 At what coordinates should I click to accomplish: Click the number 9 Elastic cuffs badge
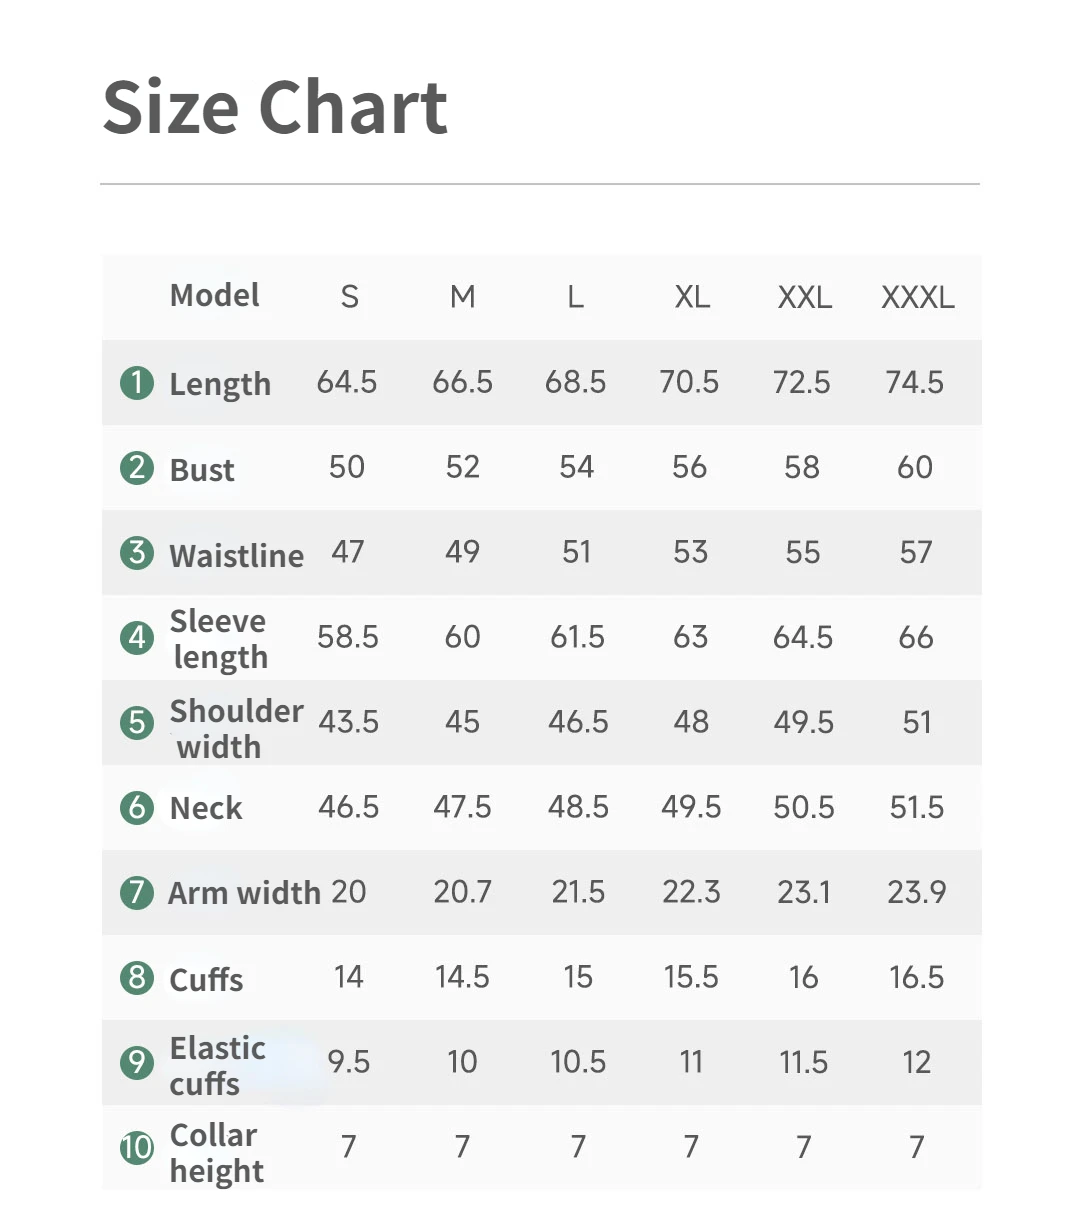137,1062
